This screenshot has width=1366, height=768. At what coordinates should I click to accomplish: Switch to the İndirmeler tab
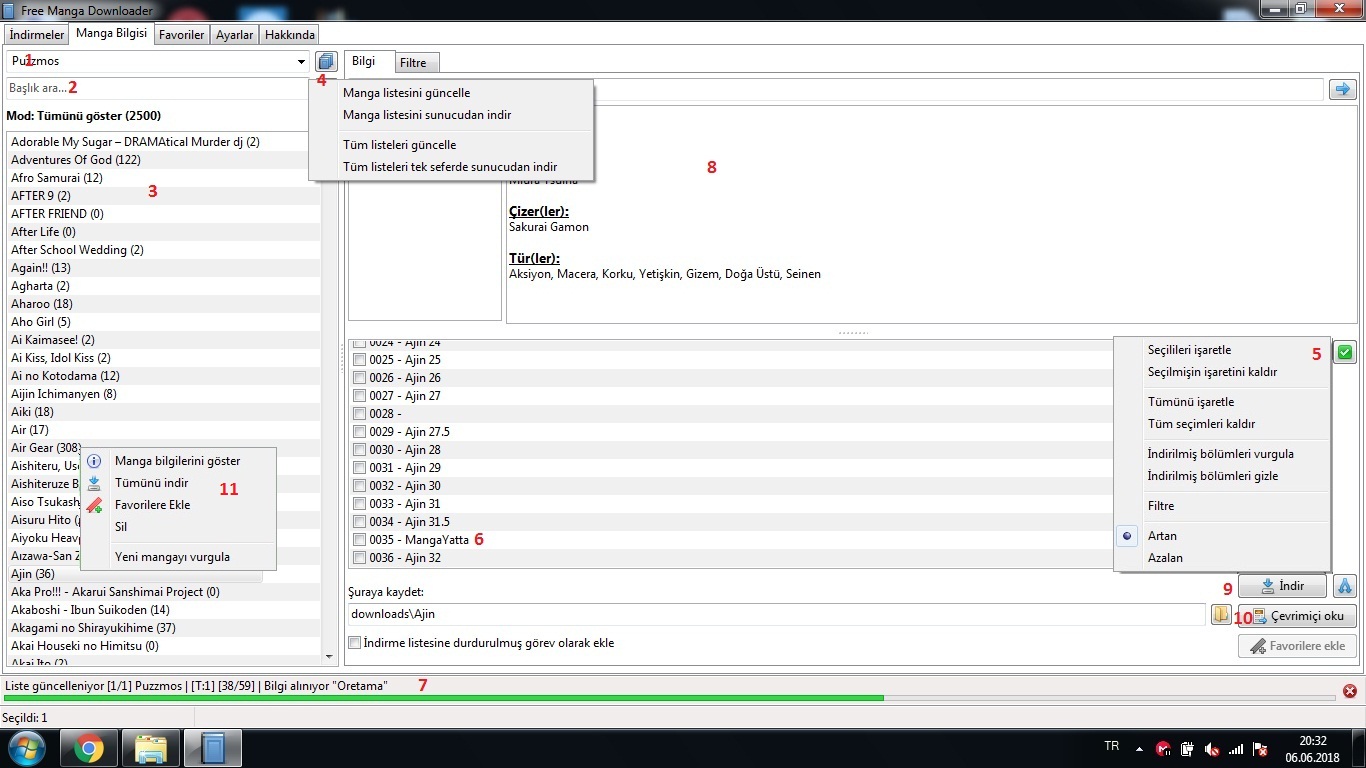[x=37, y=35]
